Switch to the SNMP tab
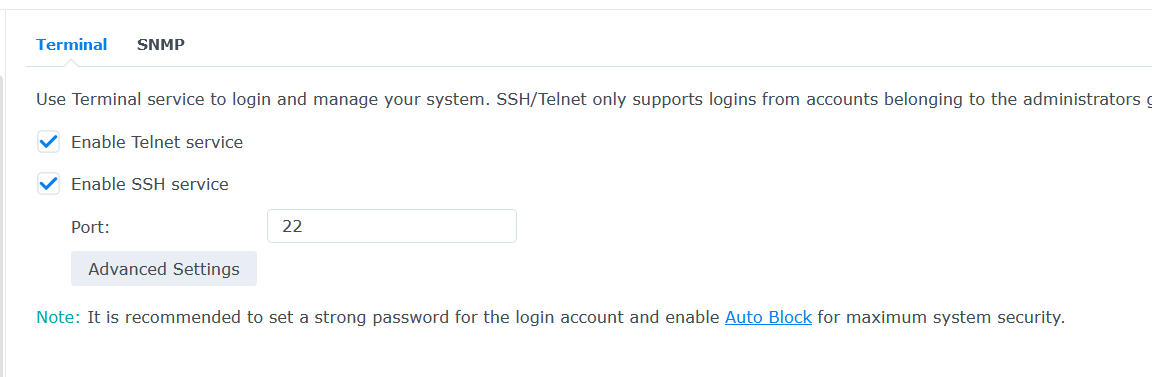This screenshot has width=1152, height=377. click(160, 45)
